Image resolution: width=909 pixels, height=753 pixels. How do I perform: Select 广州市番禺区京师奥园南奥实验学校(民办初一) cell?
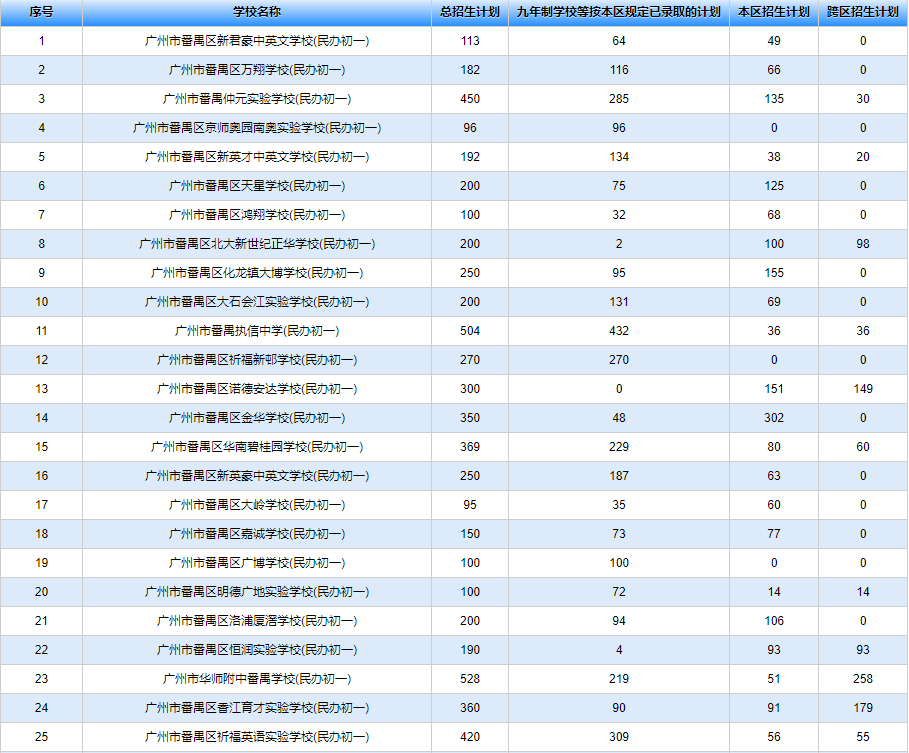(257, 128)
